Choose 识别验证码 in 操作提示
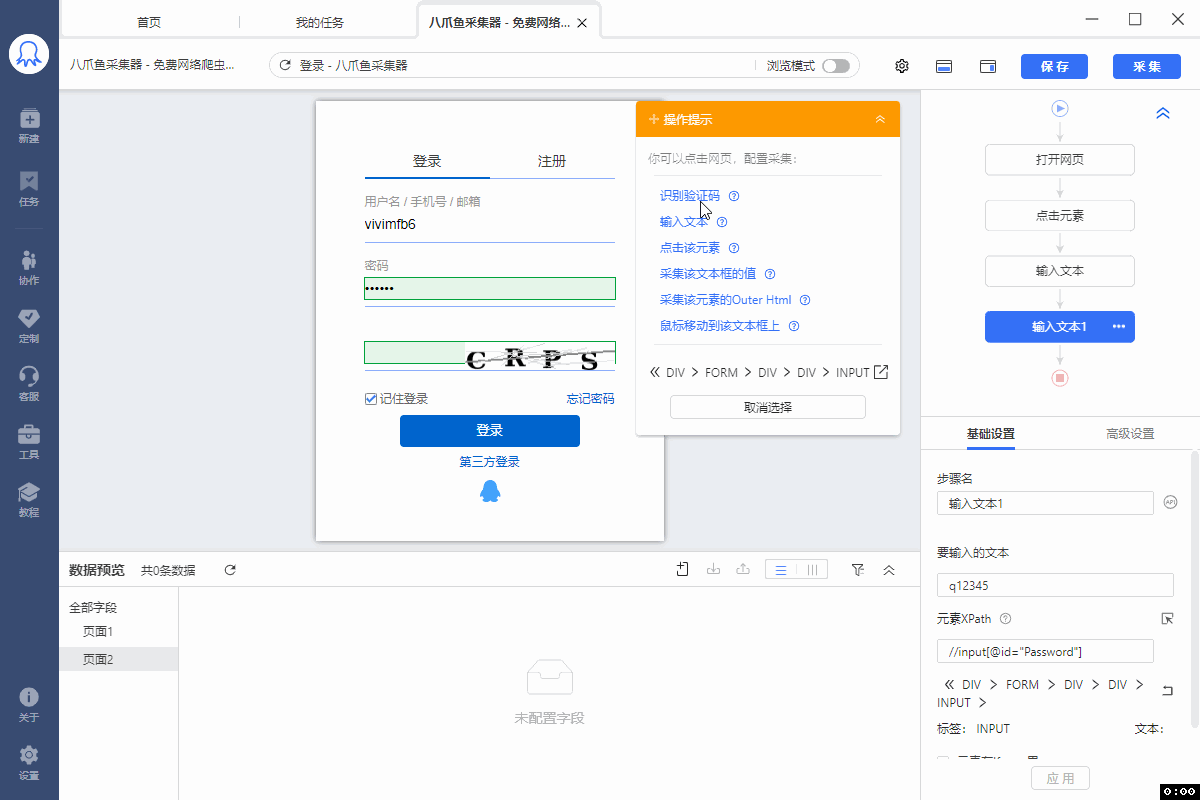The width and height of the screenshot is (1200, 800). point(690,196)
